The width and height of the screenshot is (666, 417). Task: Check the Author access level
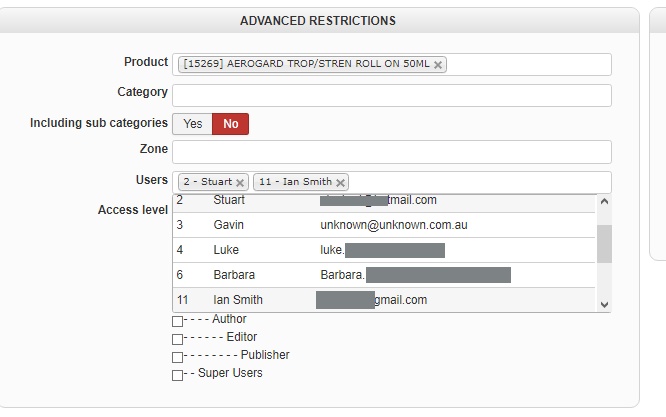pyautogui.click(x=177, y=321)
